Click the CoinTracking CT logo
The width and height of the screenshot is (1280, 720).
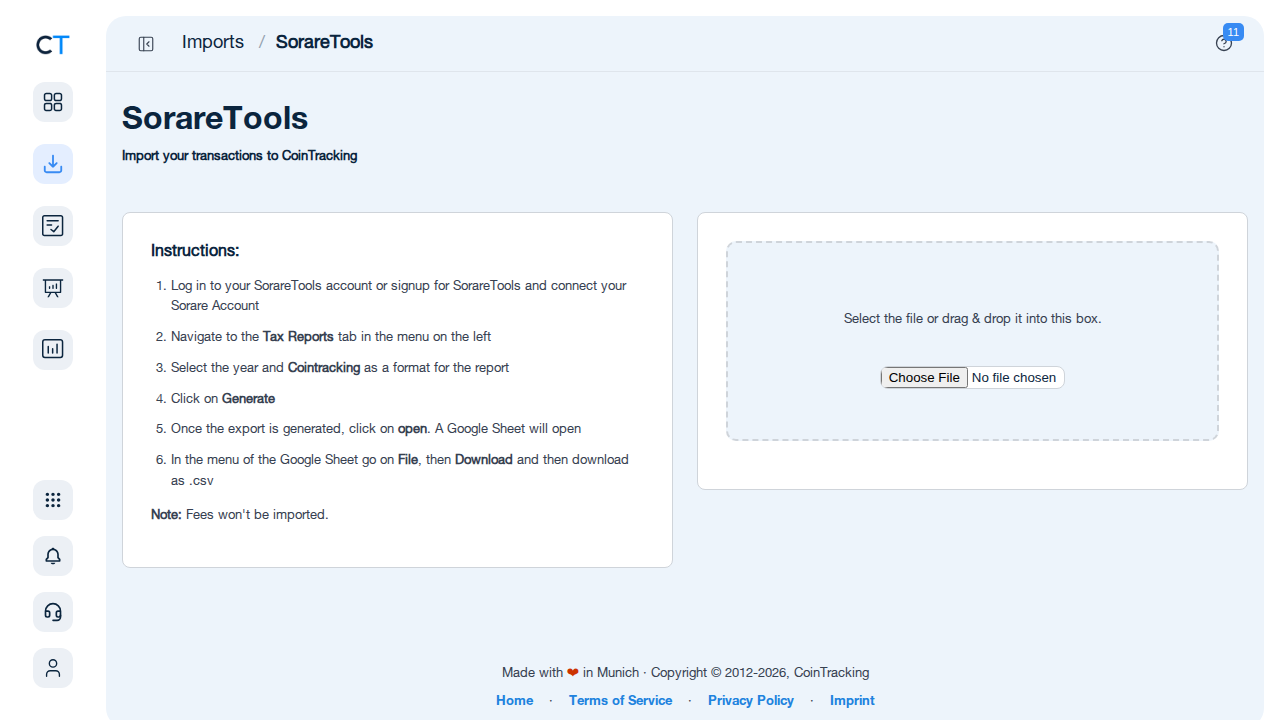point(53,44)
